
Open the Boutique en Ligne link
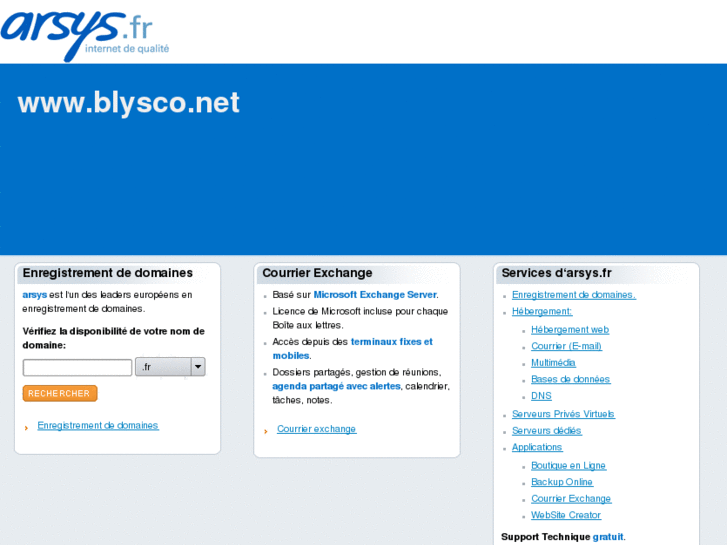coord(568,465)
